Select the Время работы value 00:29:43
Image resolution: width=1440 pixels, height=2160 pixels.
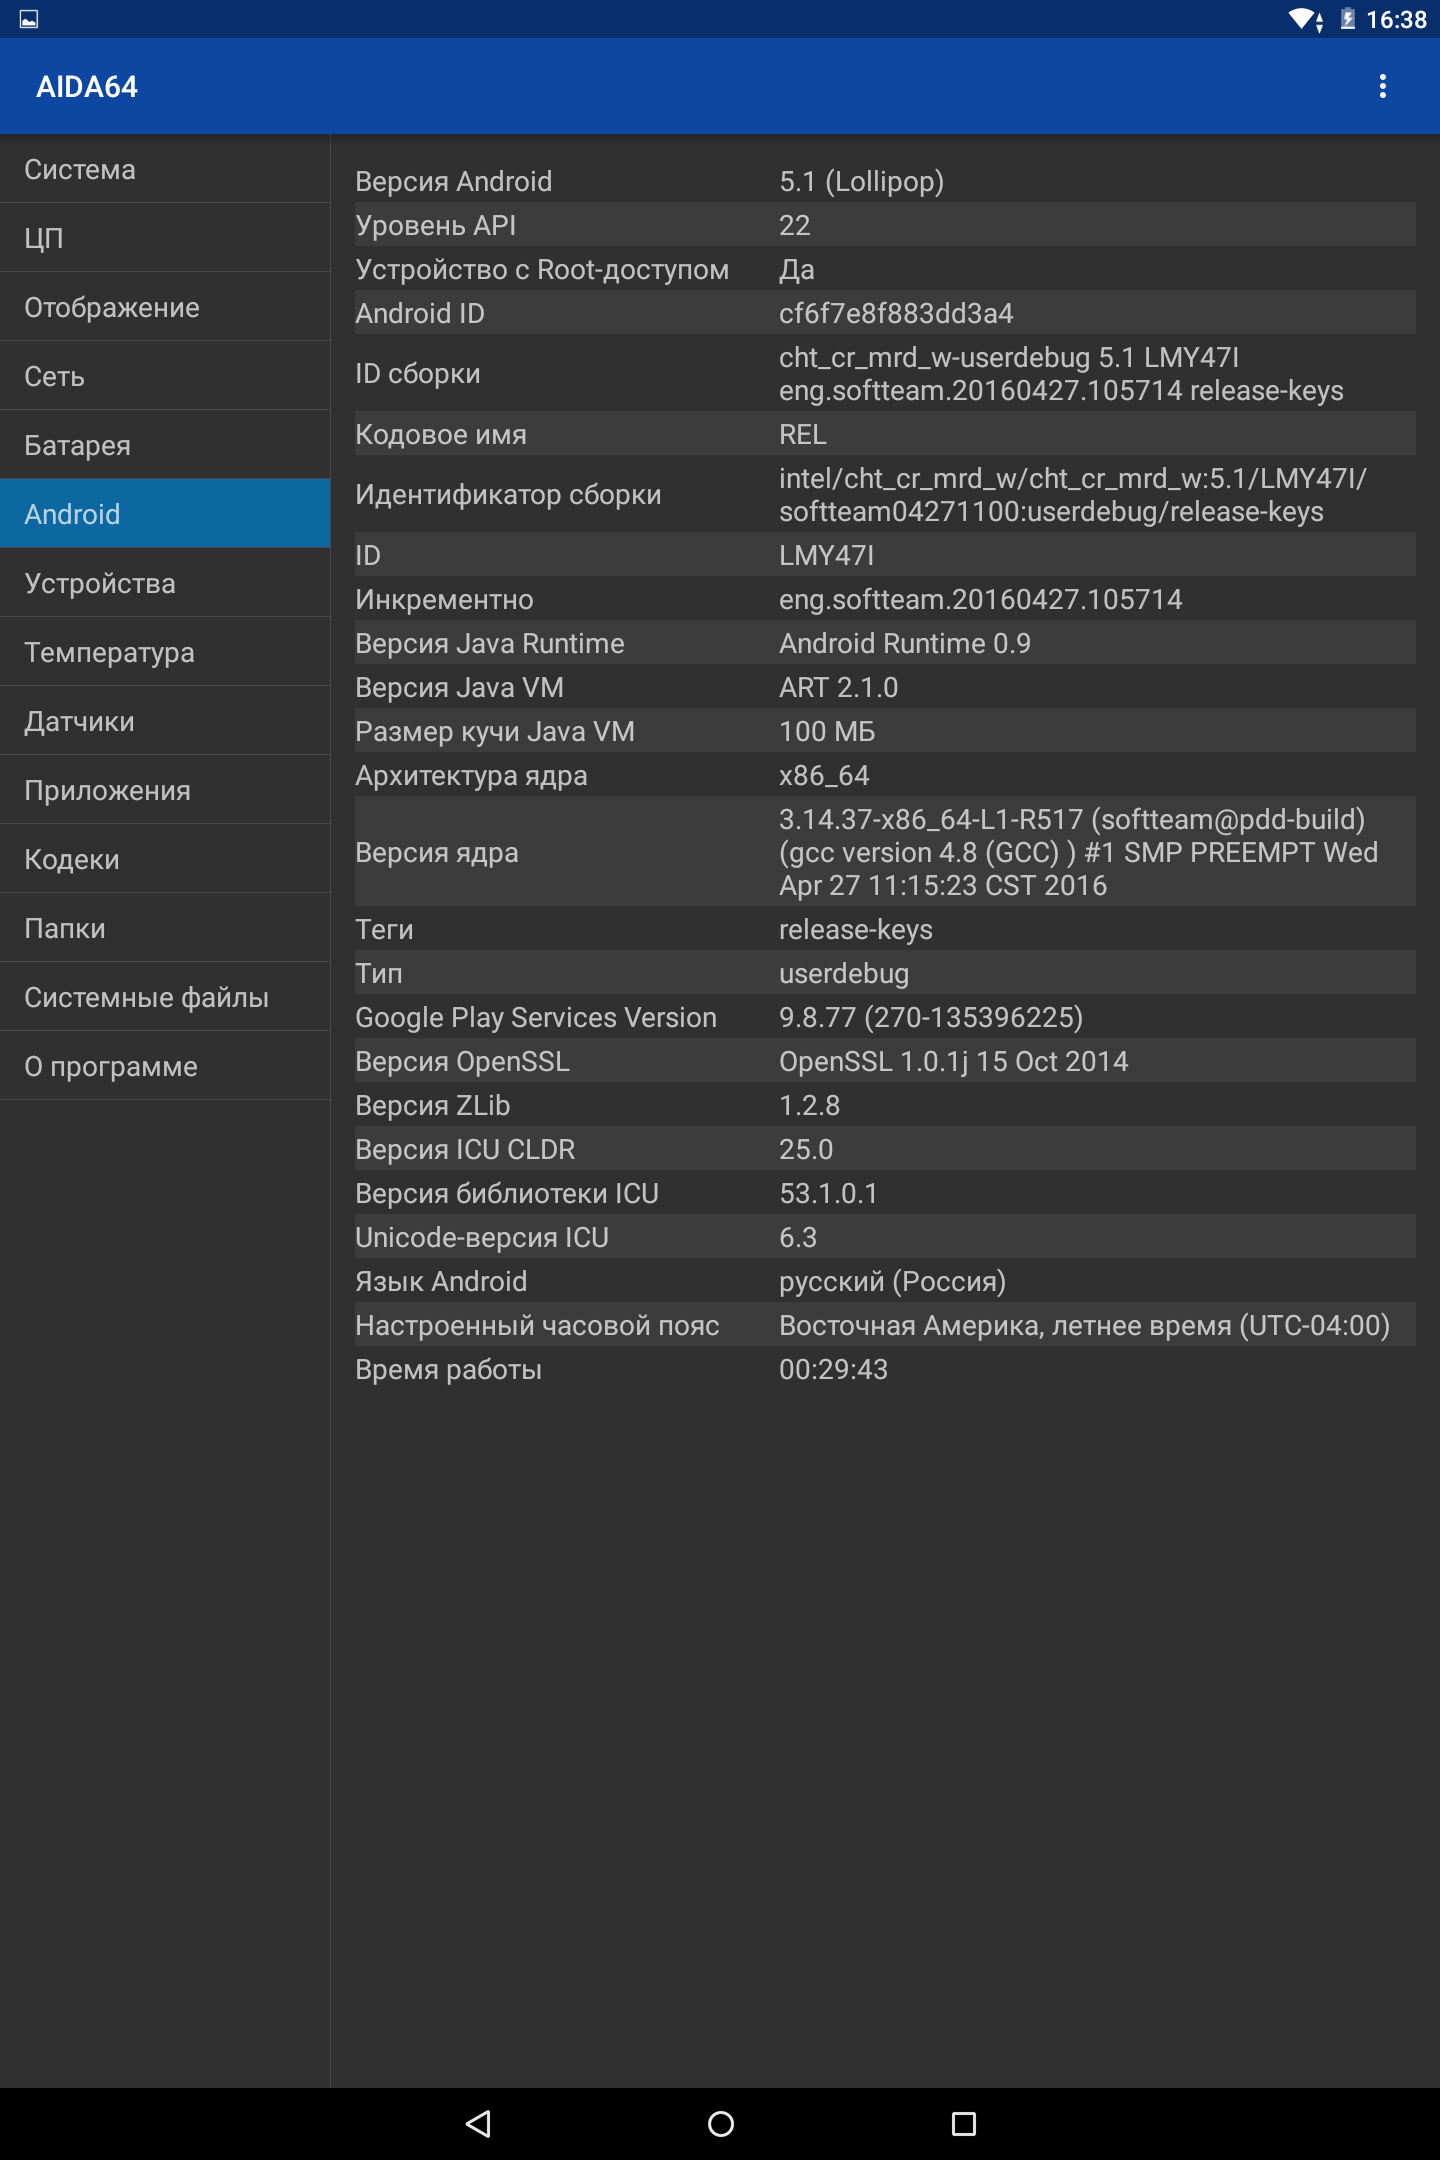[x=833, y=1369]
